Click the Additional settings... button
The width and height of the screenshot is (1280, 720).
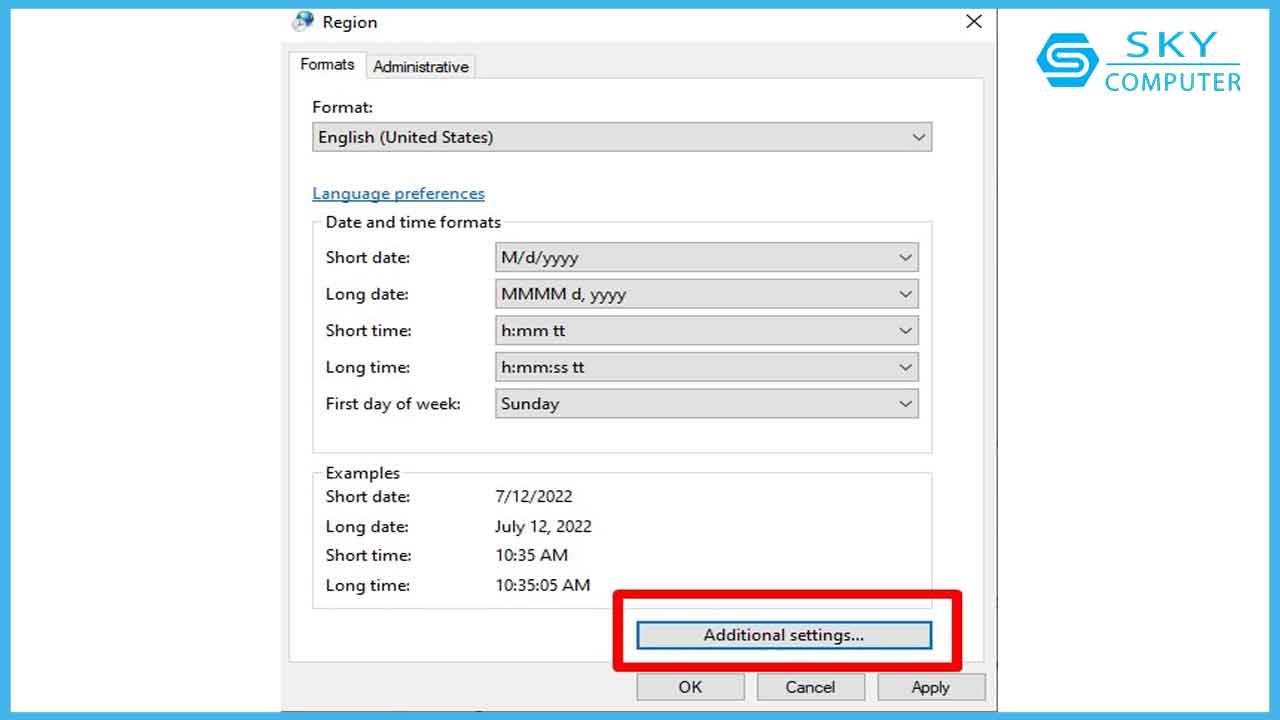coord(784,635)
